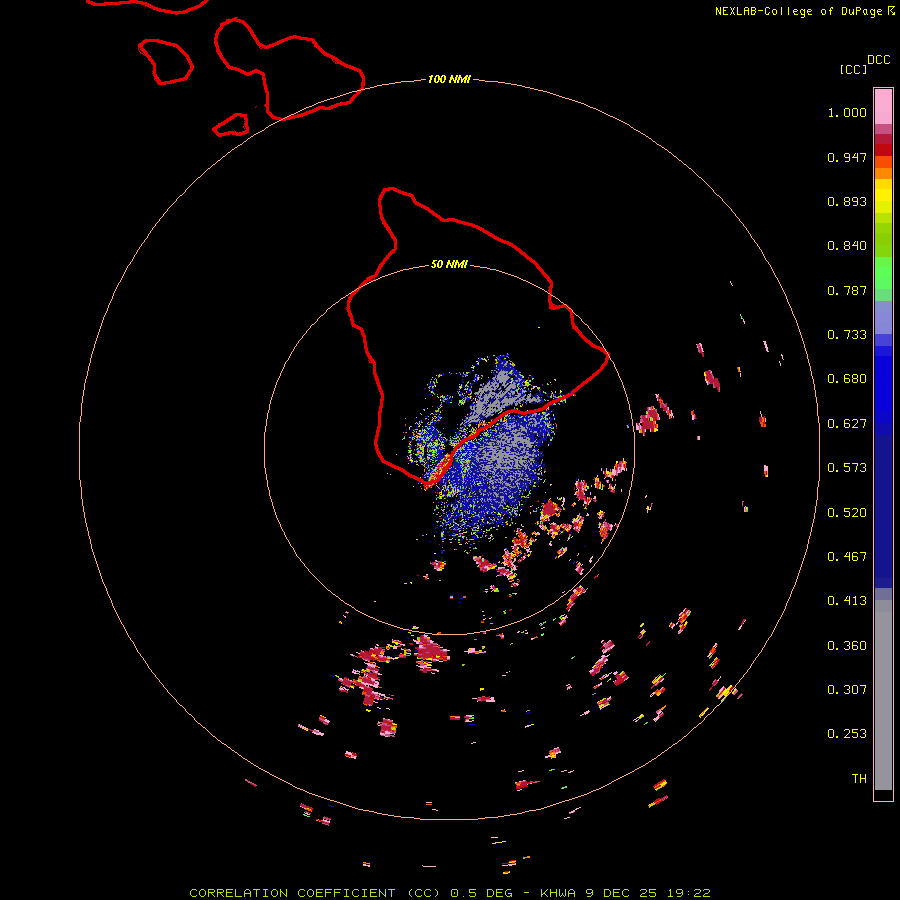Click the 0.947 scale value
The height and width of the screenshot is (900, 900).
(847, 157)
